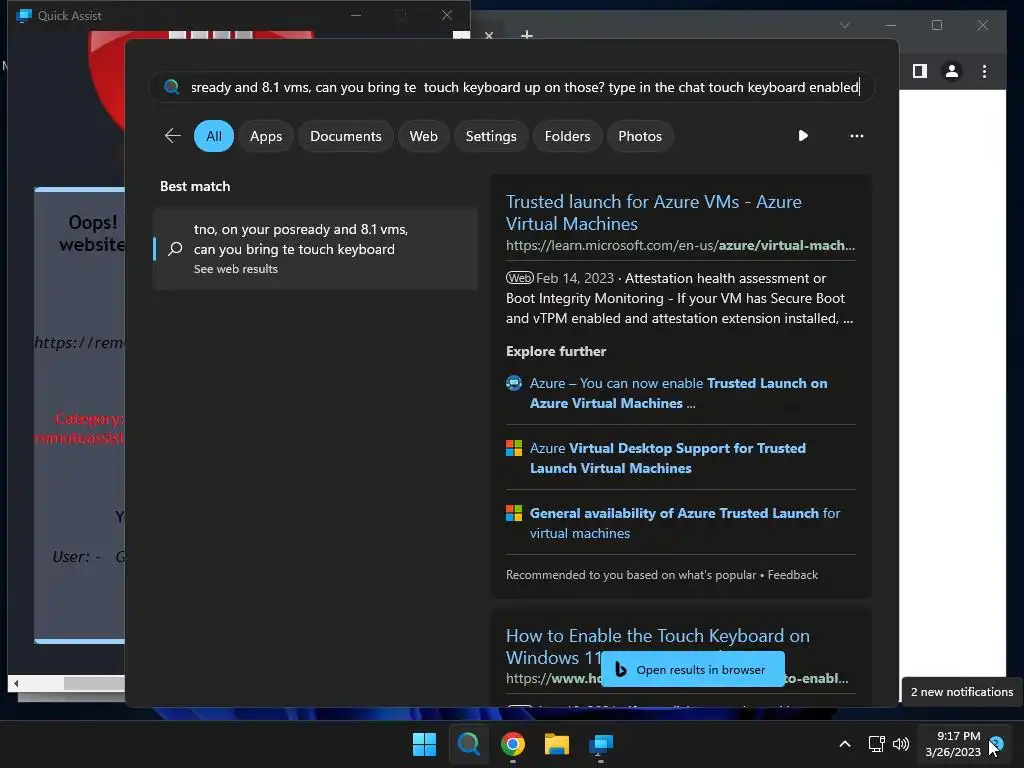Close the current Chrome tab

(488, 35)
